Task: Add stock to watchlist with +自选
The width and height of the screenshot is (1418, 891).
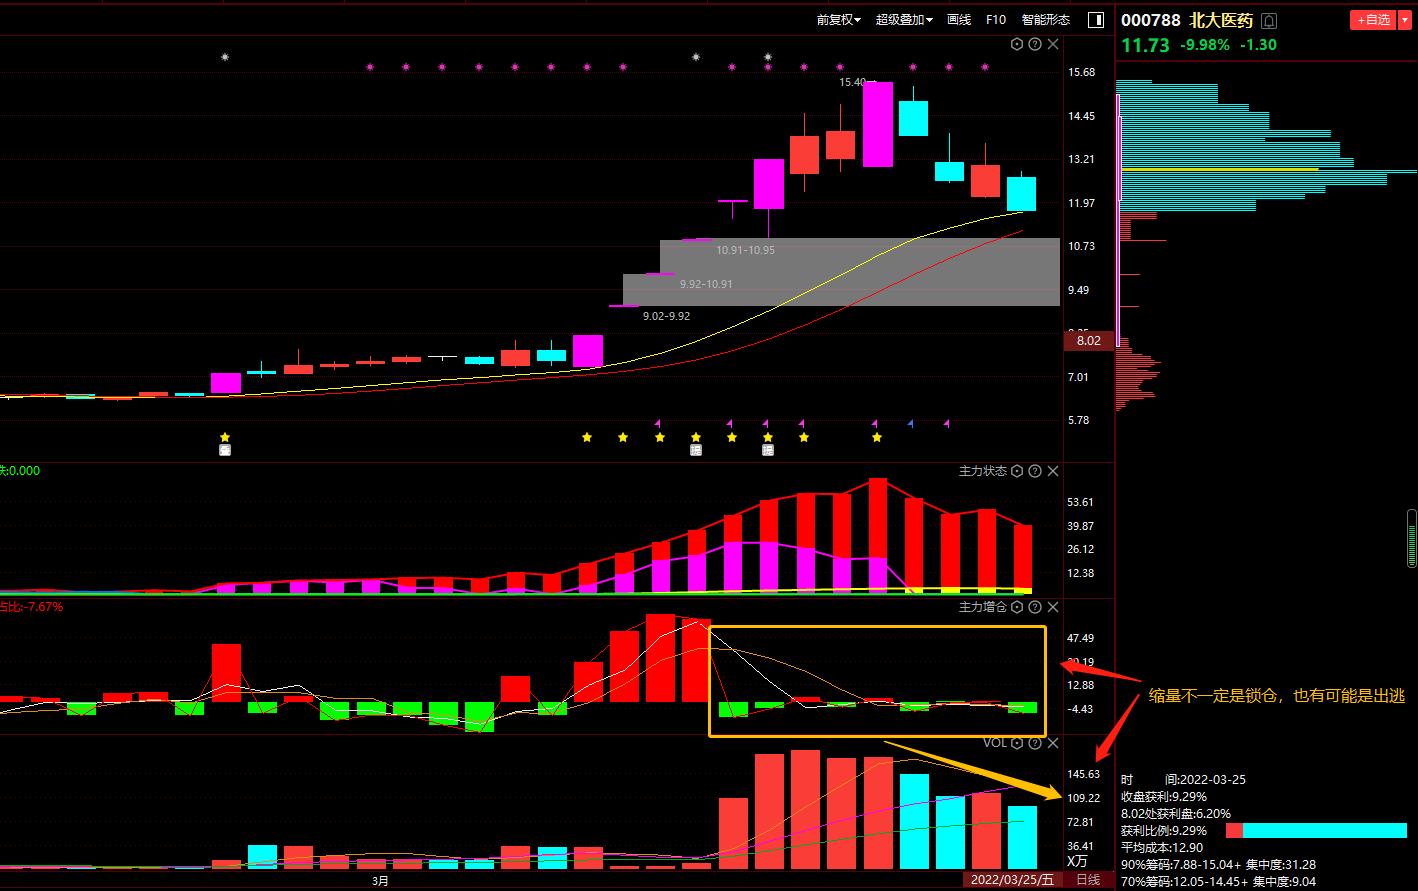Action: (x=1373, y=20)
